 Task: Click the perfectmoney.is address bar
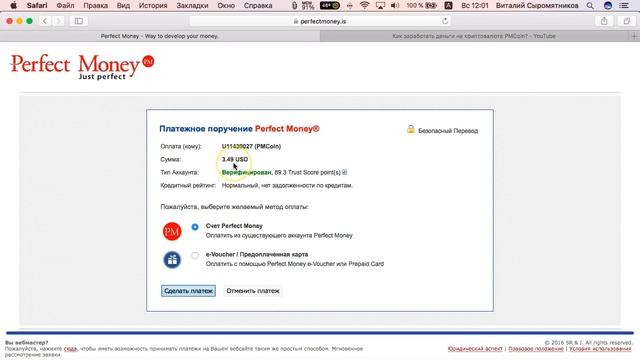pyautogui.click(x=320, y=21)
